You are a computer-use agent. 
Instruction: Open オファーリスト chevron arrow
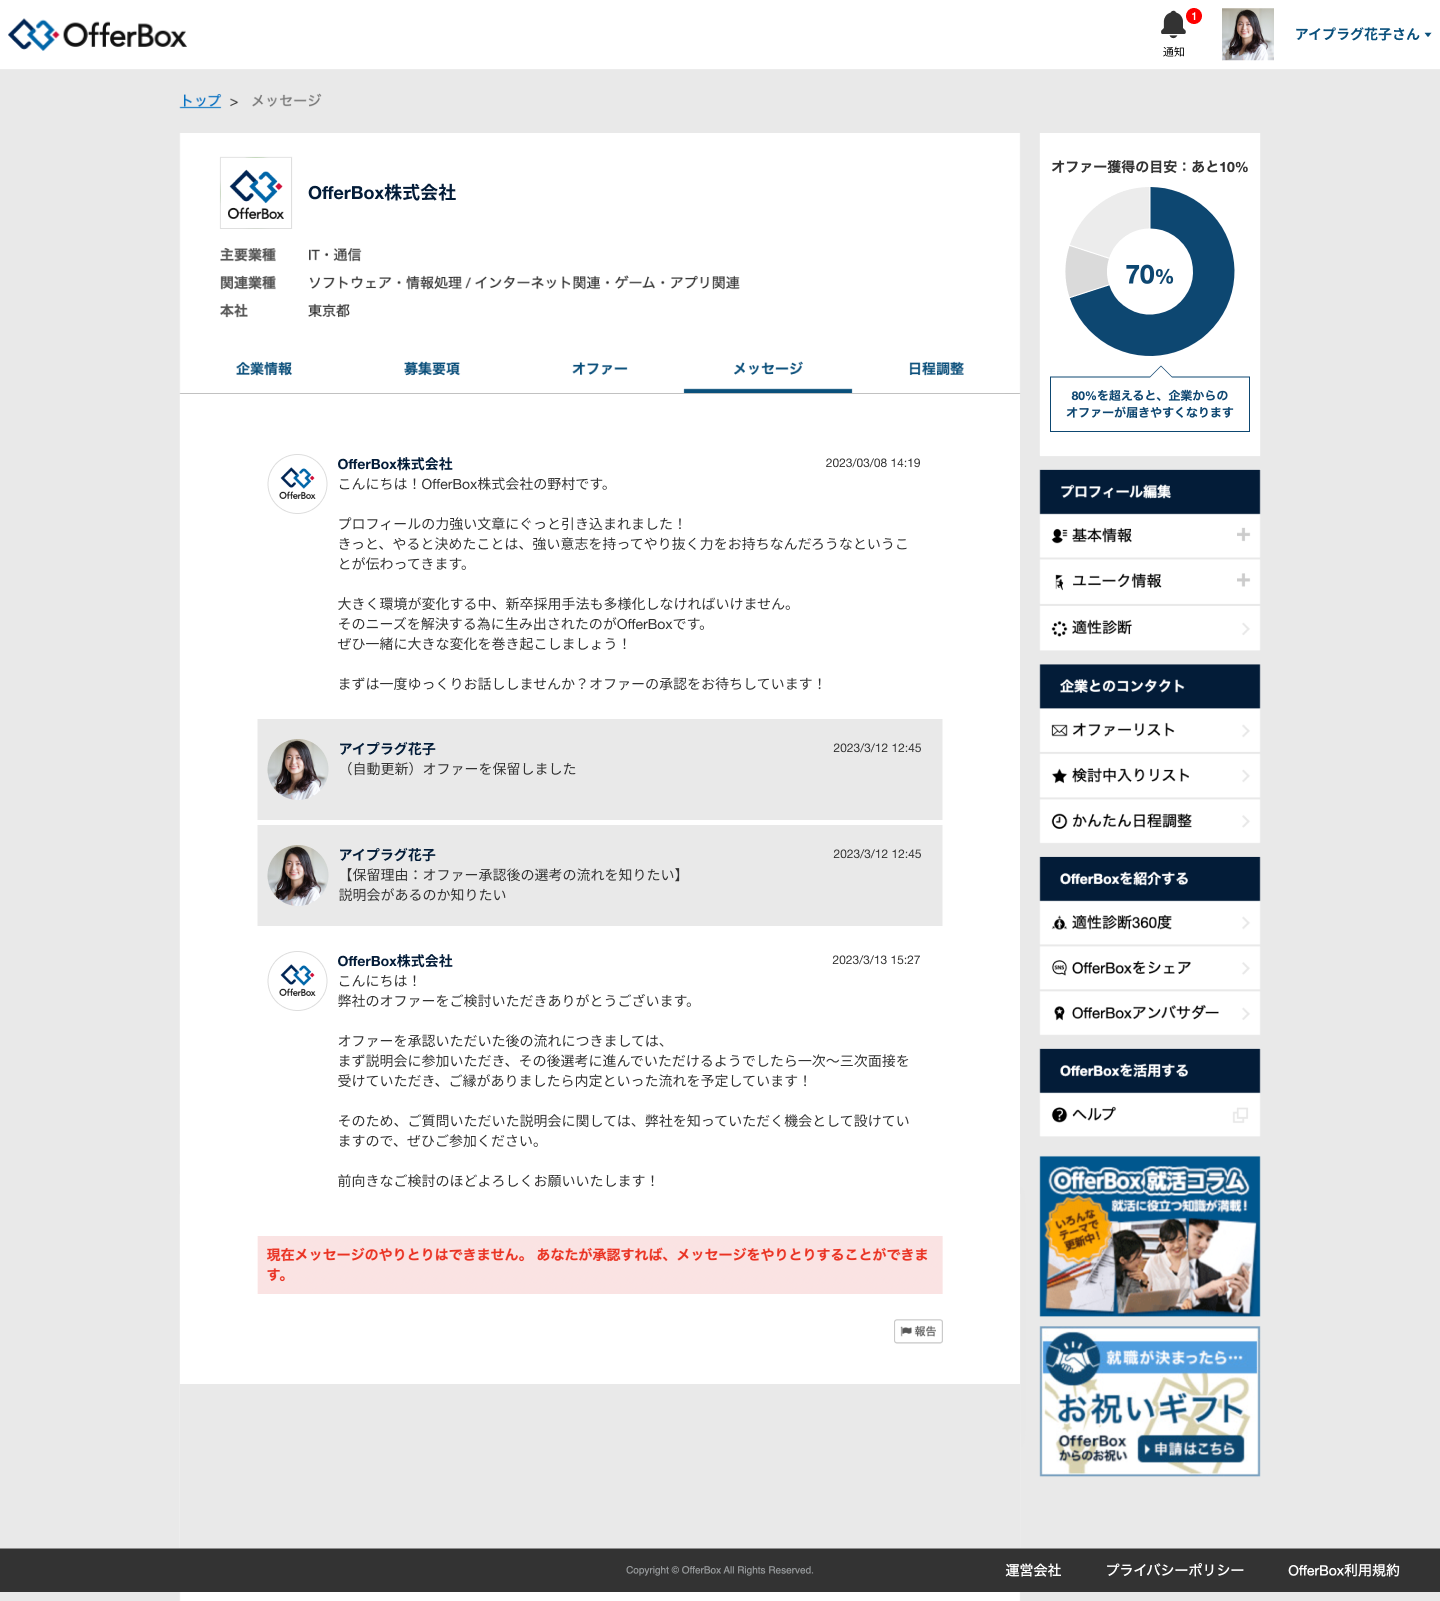pyautogui.click(x=1245, y=731)
